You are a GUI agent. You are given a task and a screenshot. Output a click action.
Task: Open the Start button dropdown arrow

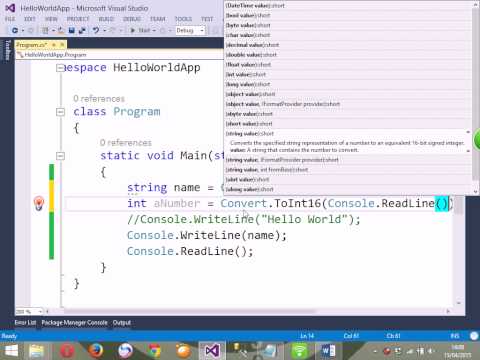click(x=154, y=31)
